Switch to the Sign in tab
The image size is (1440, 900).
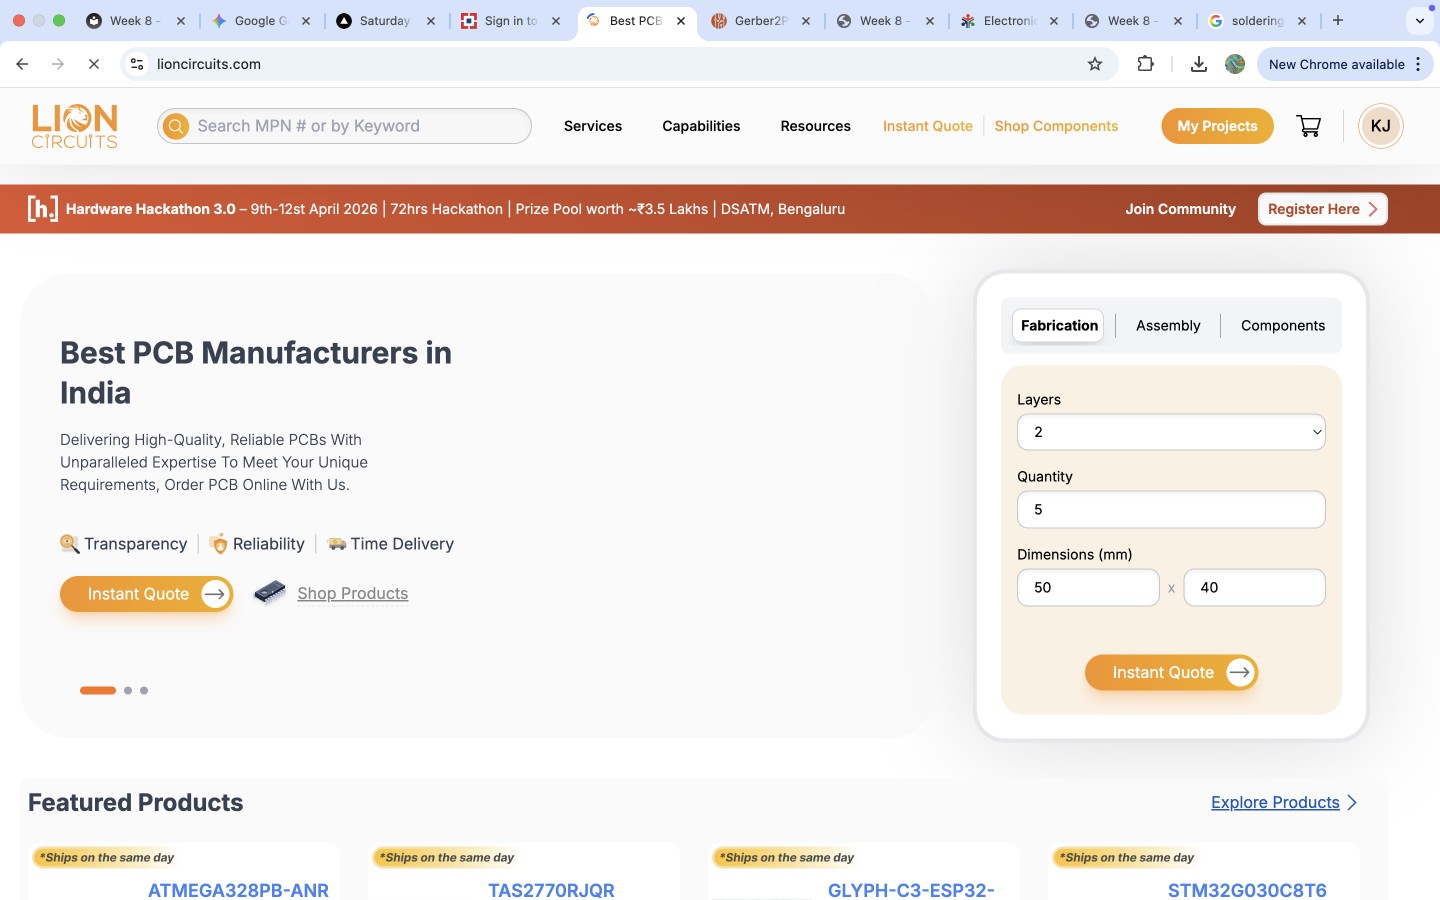tap(511, 21)
